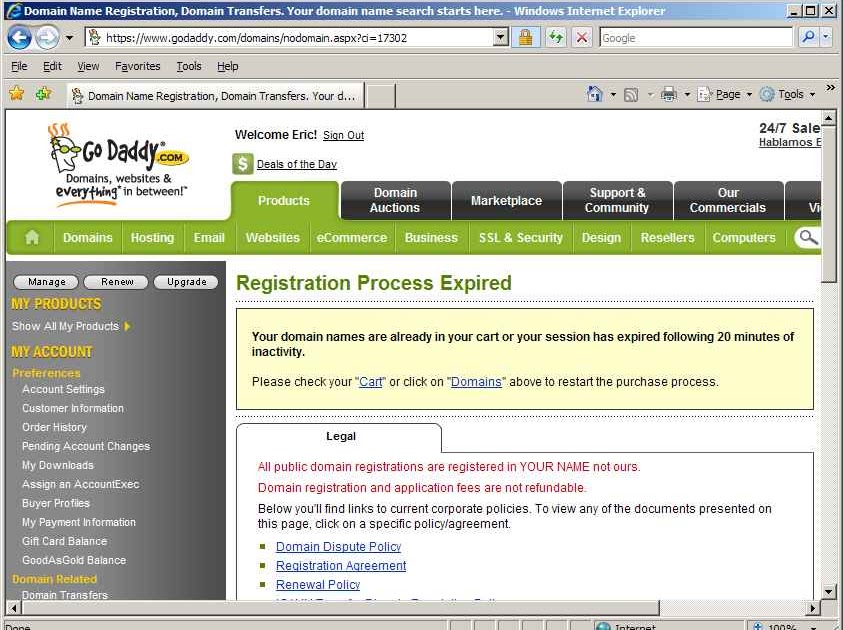This screenshot has width=843, height=630.
Task: Open a new blank browser tab
Action: click(381, 96)
